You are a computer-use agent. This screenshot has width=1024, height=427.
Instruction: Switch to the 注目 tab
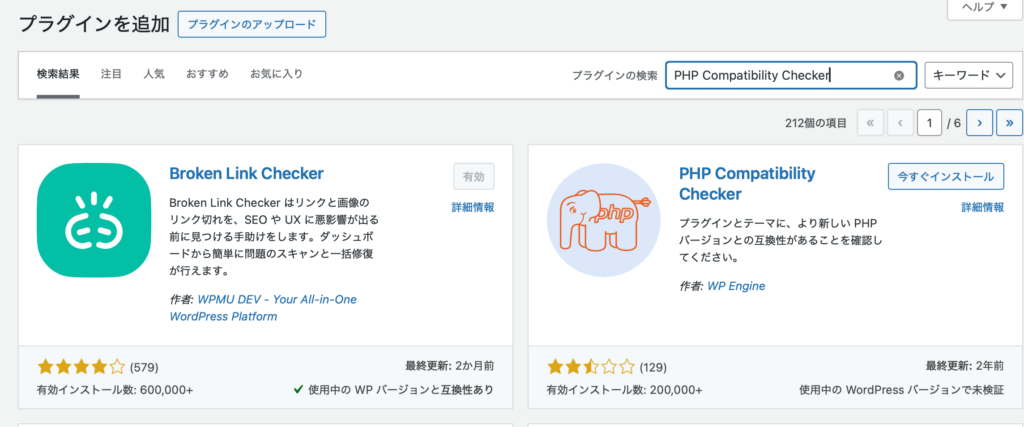pyautogui.click(x=111, y=74)
